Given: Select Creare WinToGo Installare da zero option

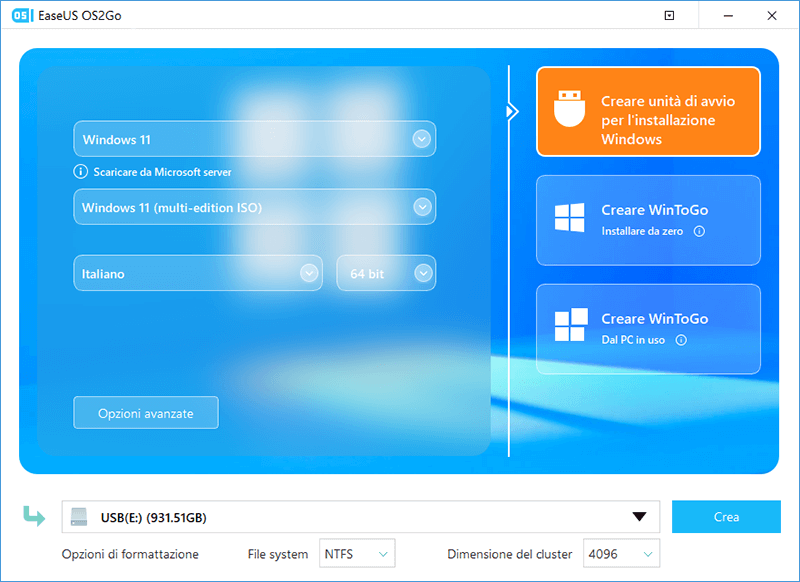Looking at the screenshot, I should click(648, 220).
